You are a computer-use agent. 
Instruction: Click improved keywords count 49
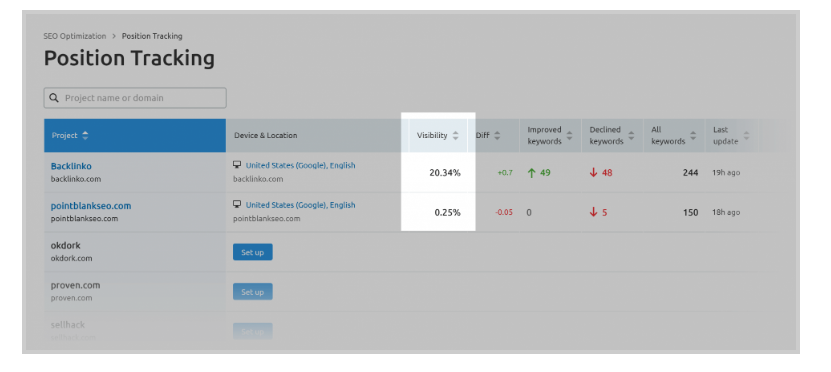[x=545, y=173]
